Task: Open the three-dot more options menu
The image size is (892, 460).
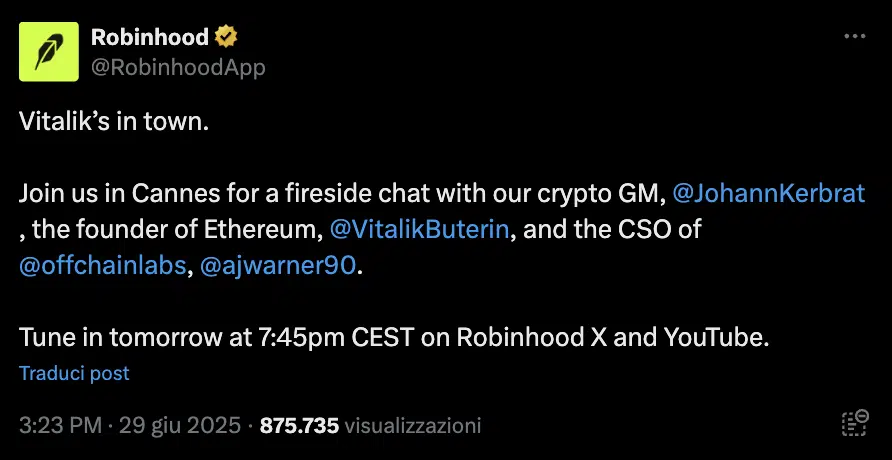Action: click(854, 36)
